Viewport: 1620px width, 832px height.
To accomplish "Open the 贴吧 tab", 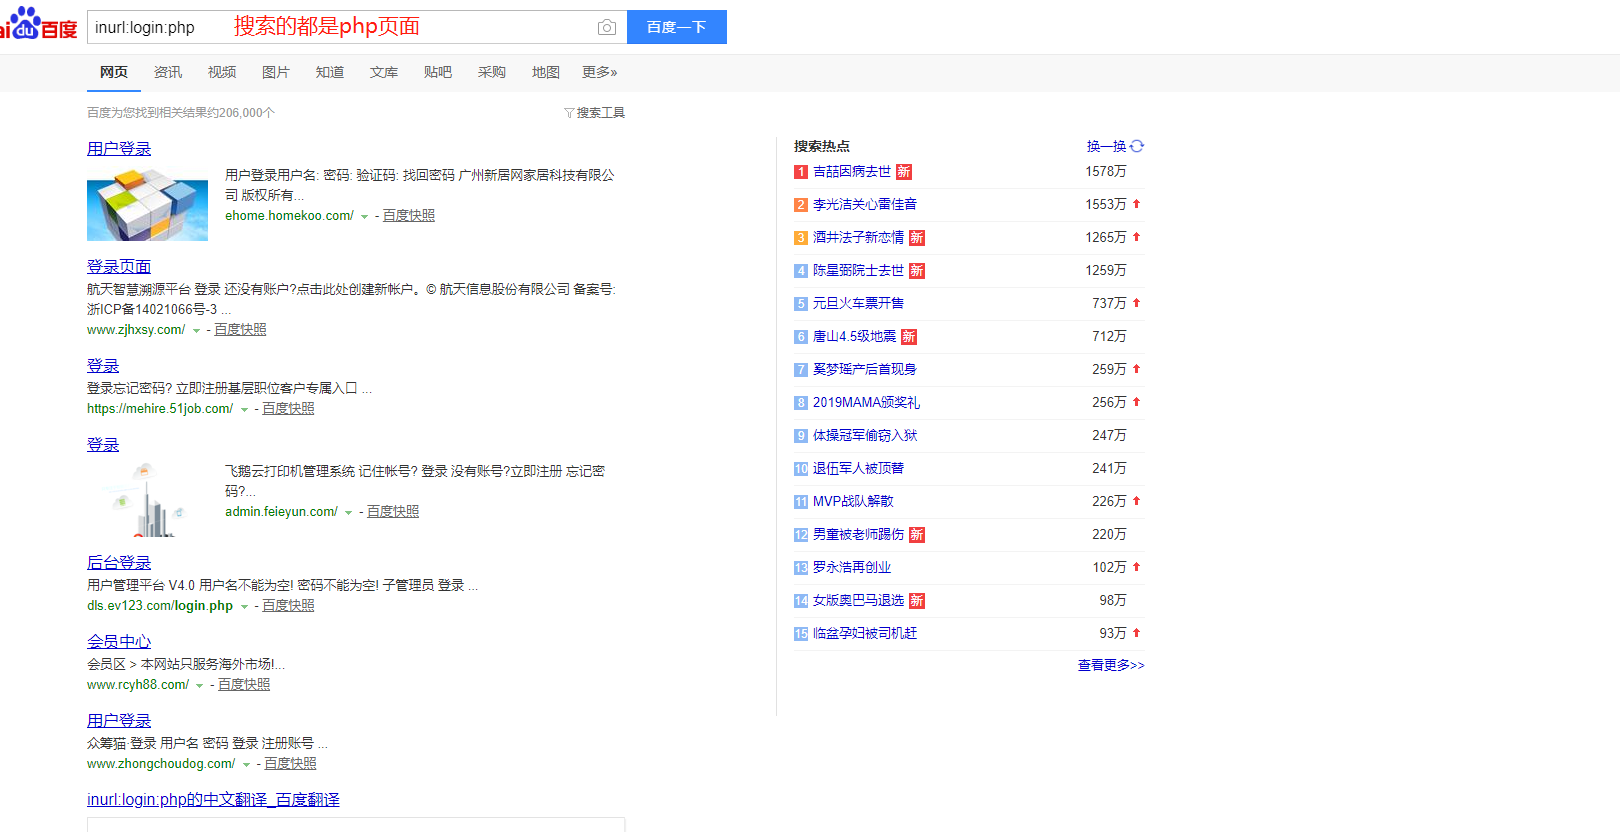I will coord(438,72).
